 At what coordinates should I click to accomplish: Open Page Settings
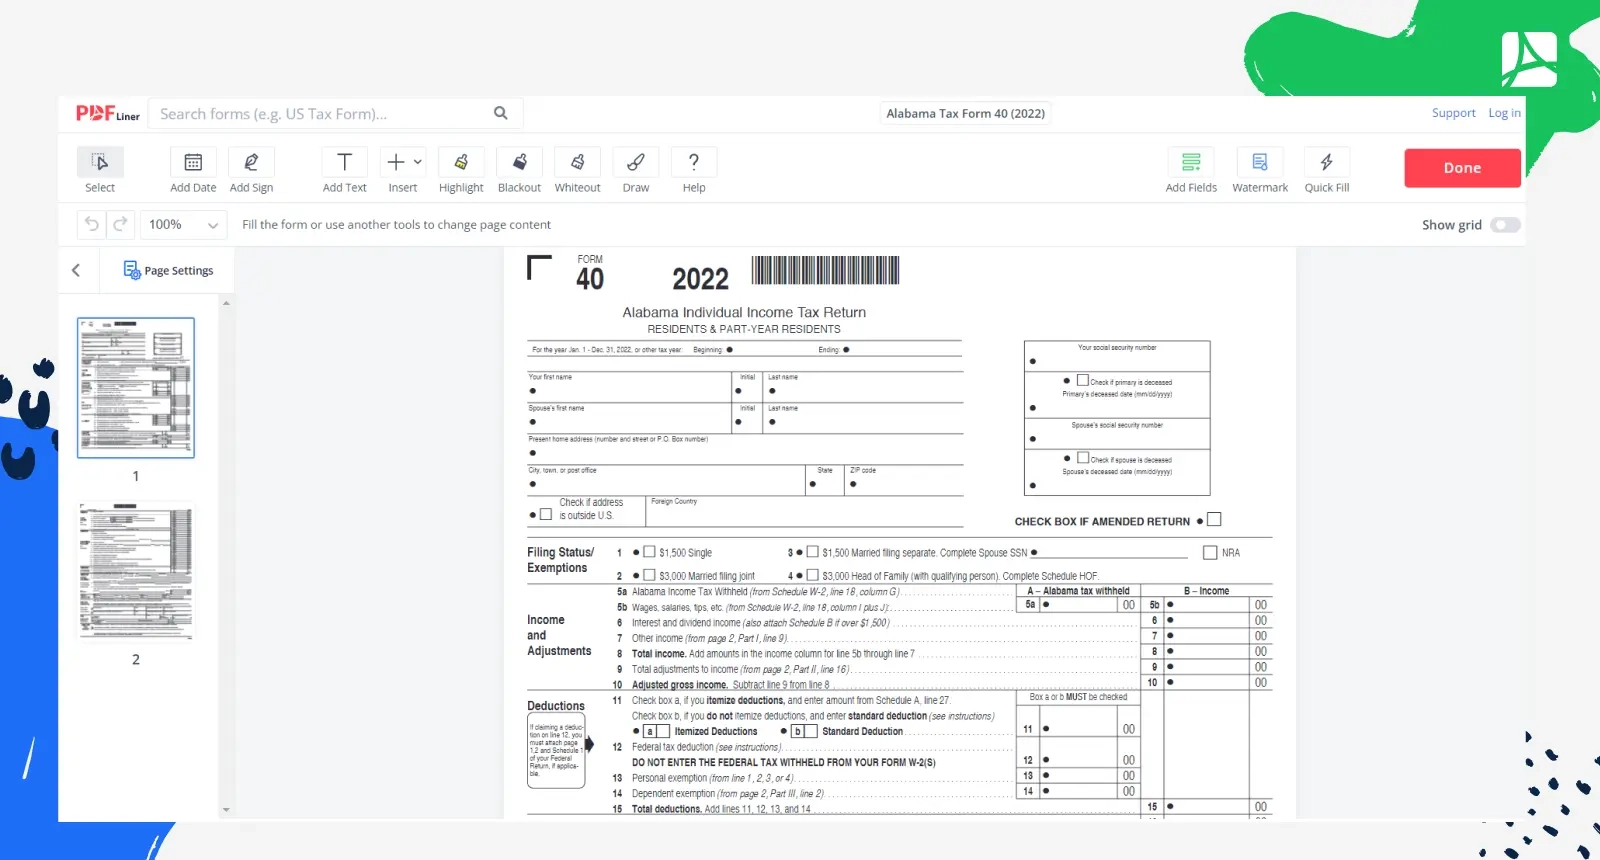[168, 270]
